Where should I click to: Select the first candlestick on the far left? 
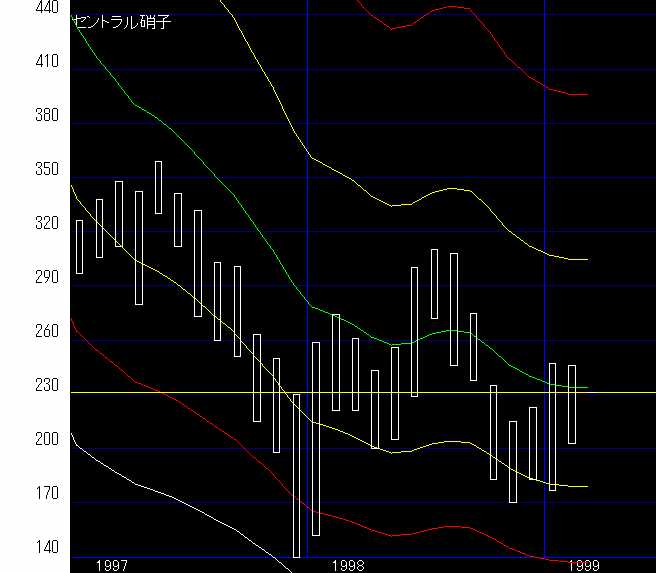click(x=80, y=246)
